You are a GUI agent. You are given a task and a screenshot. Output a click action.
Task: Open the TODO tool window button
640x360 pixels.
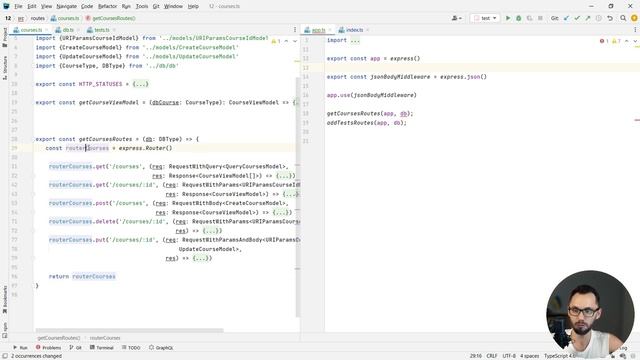[x=131, y=348]
